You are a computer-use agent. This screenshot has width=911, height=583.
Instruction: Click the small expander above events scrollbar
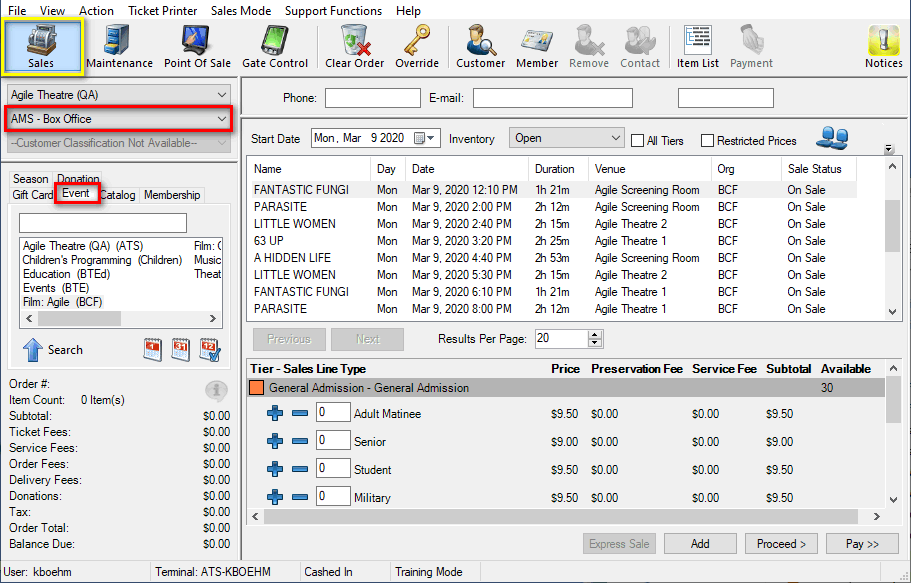pyautogui.click(x=889, y=149)
